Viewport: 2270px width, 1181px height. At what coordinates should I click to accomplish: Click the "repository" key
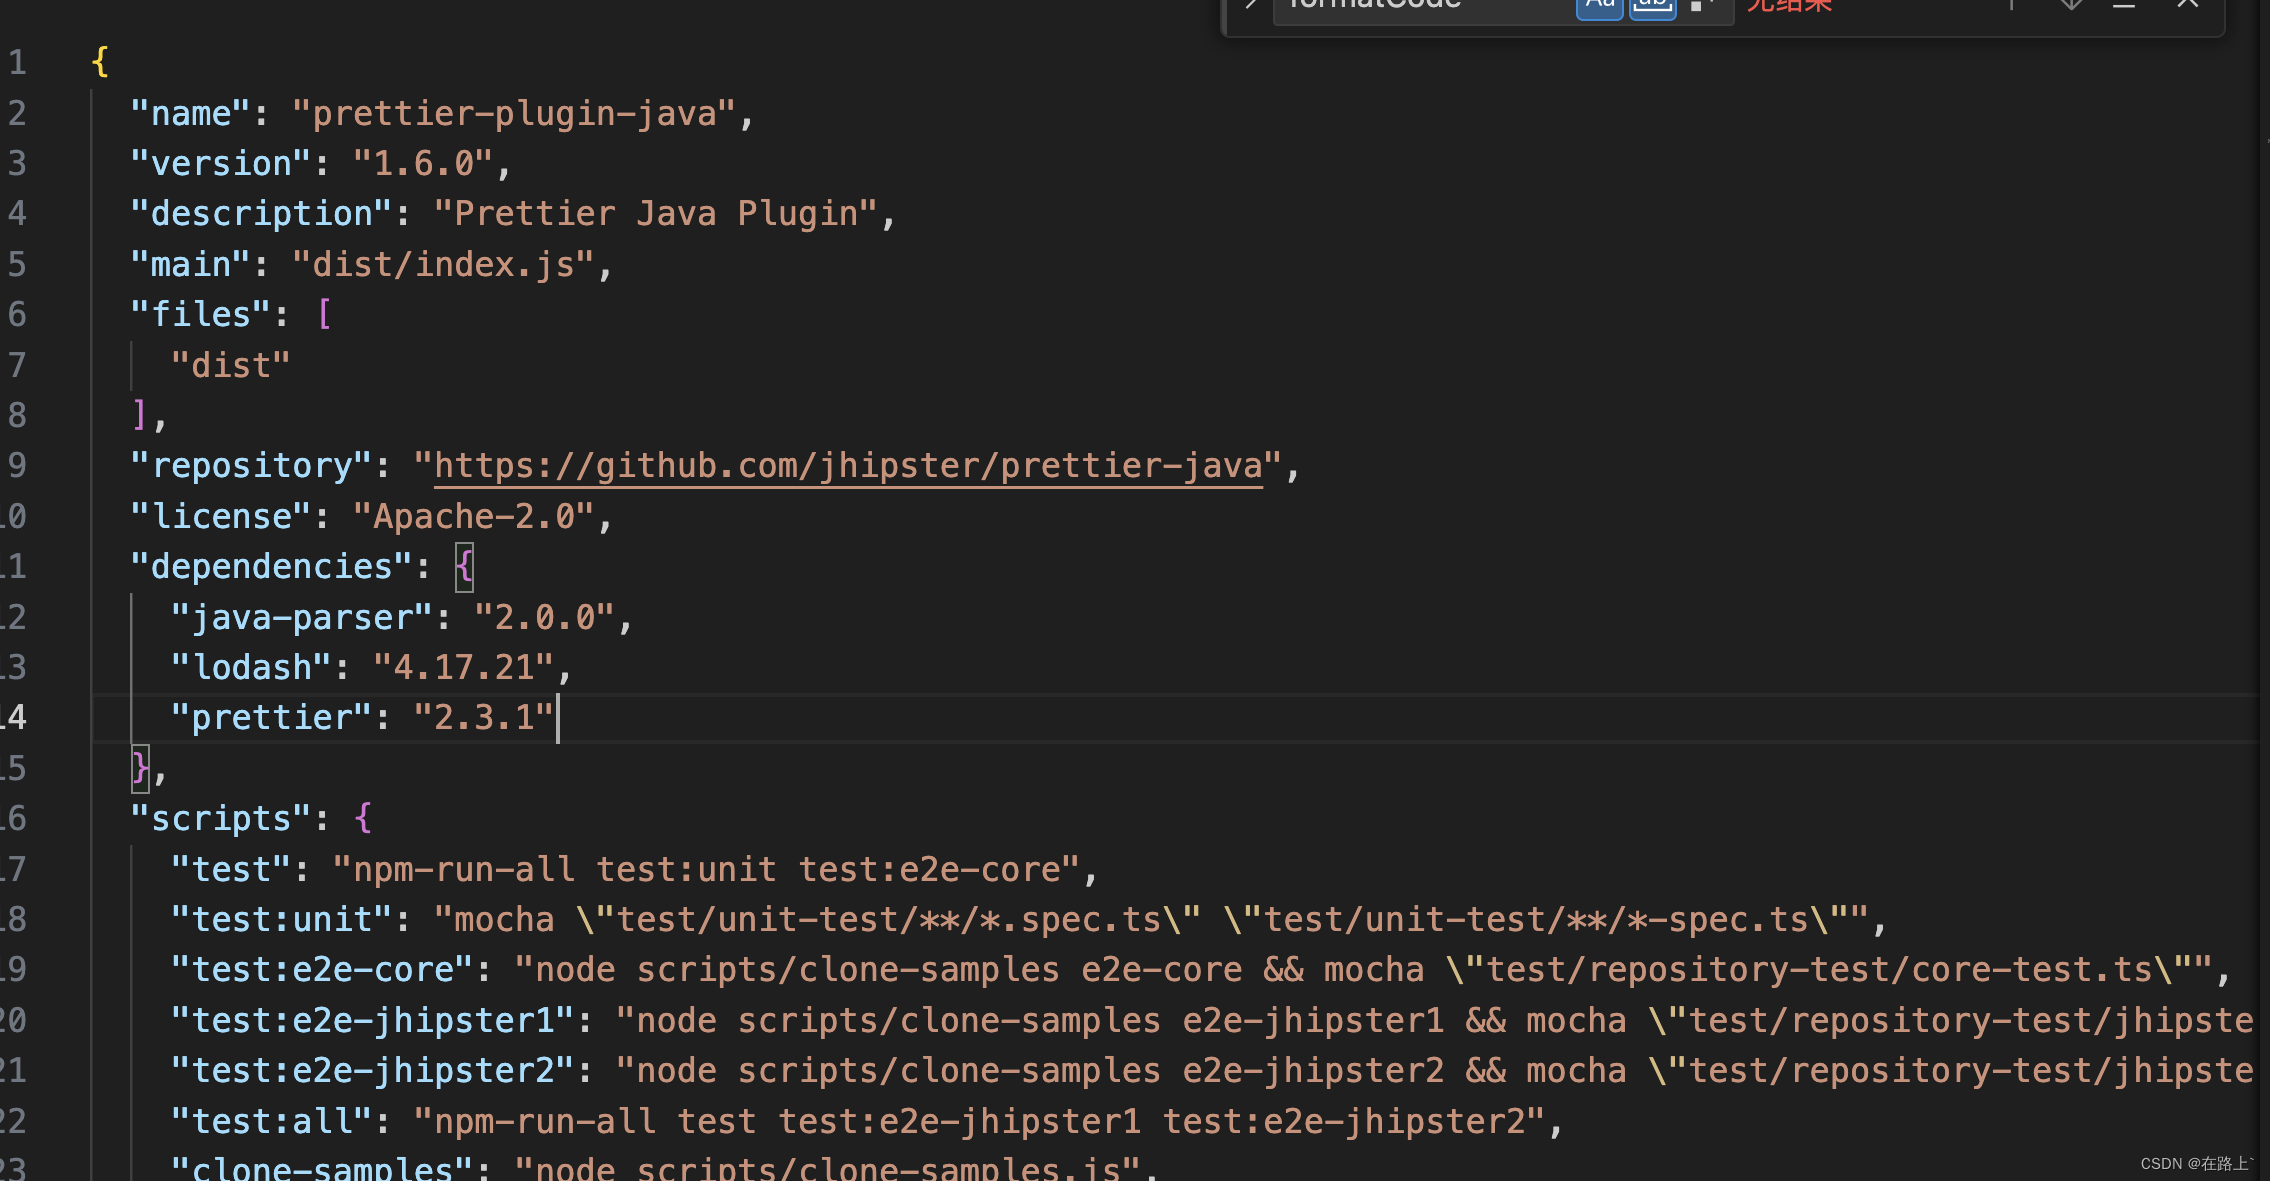point(251,466)
